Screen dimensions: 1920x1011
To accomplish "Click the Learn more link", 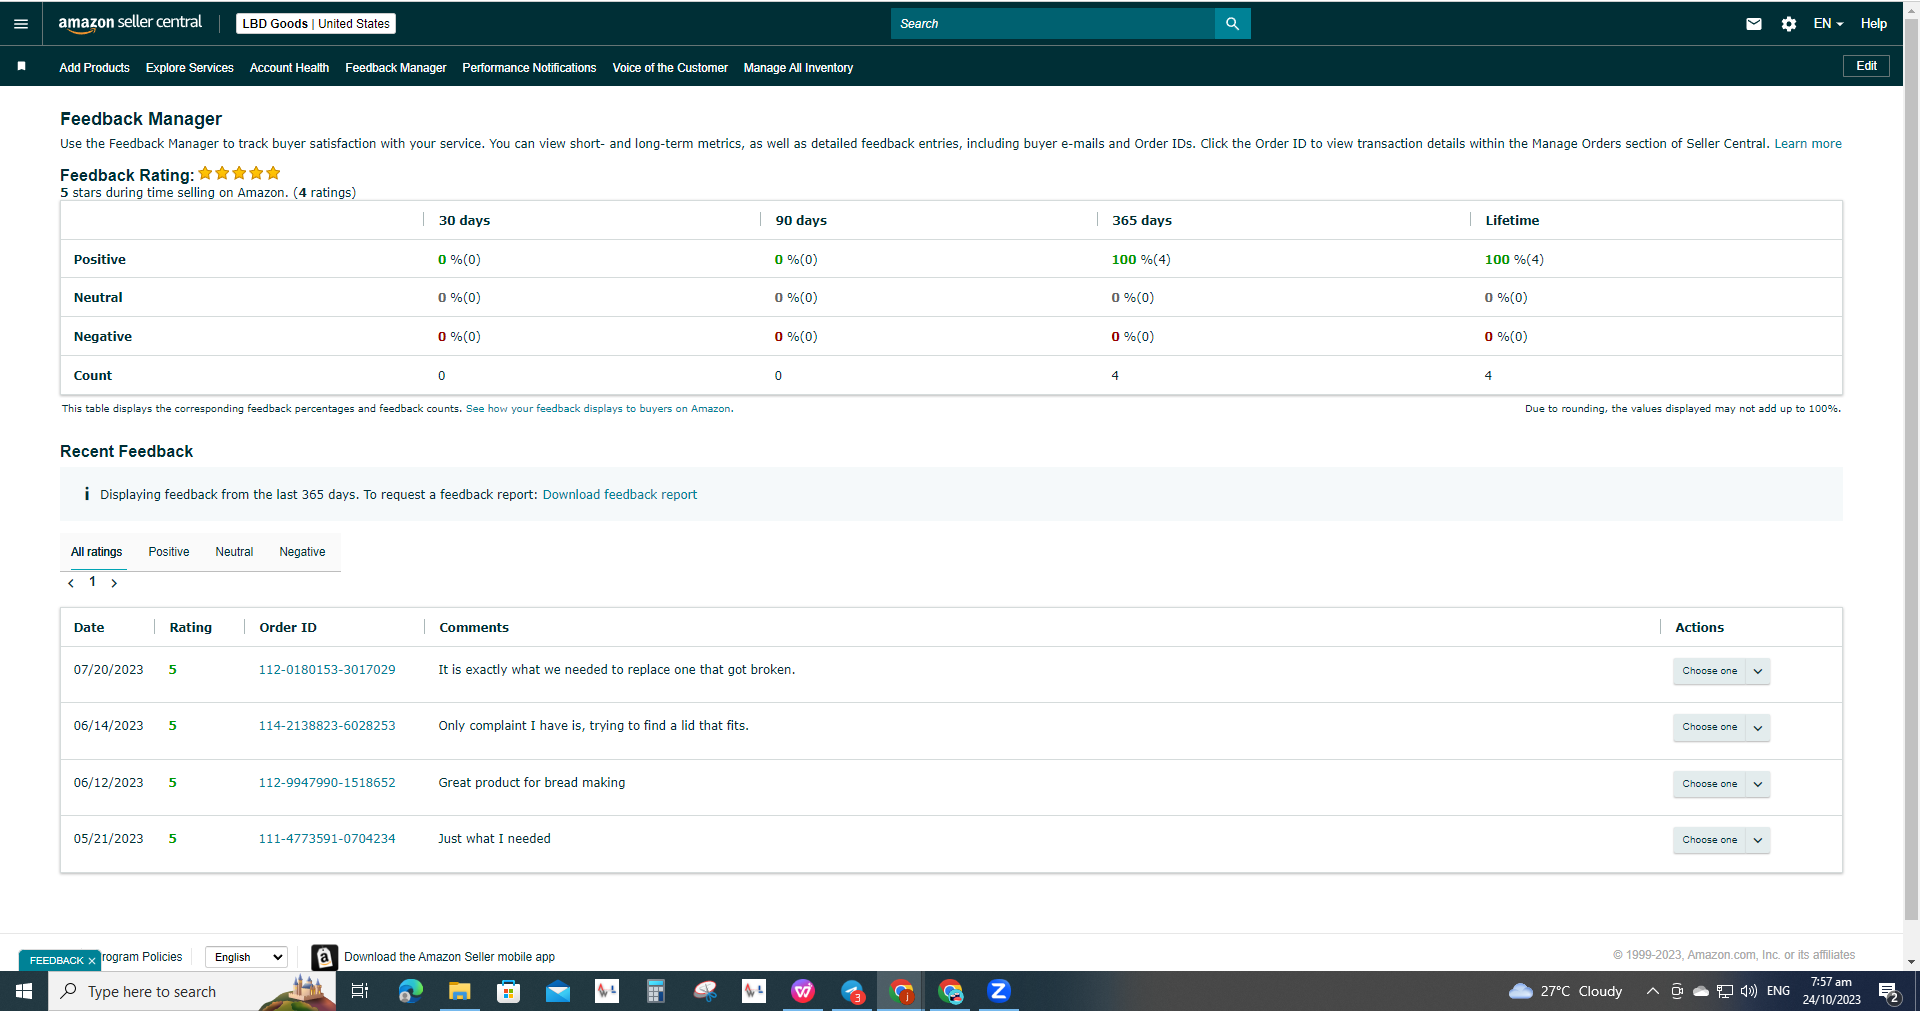I will coord(1808,144).
